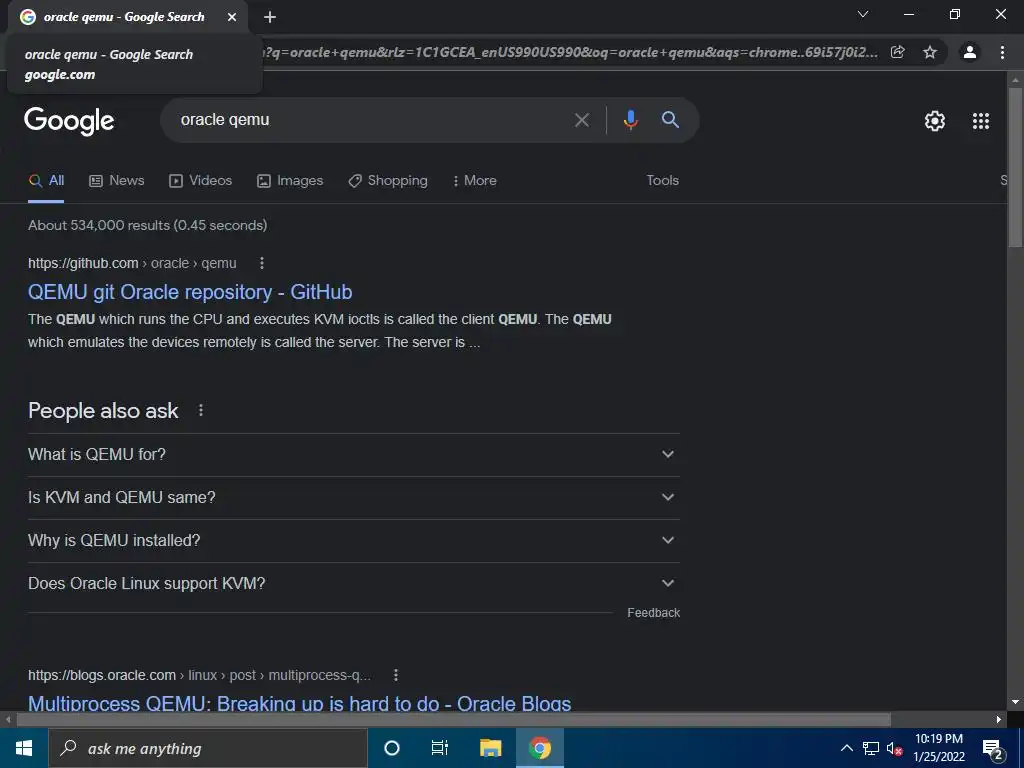The width and height of the screenshot is (1024, 768).
Task: Click the Google logo
Action: click(x=69, y=121)
